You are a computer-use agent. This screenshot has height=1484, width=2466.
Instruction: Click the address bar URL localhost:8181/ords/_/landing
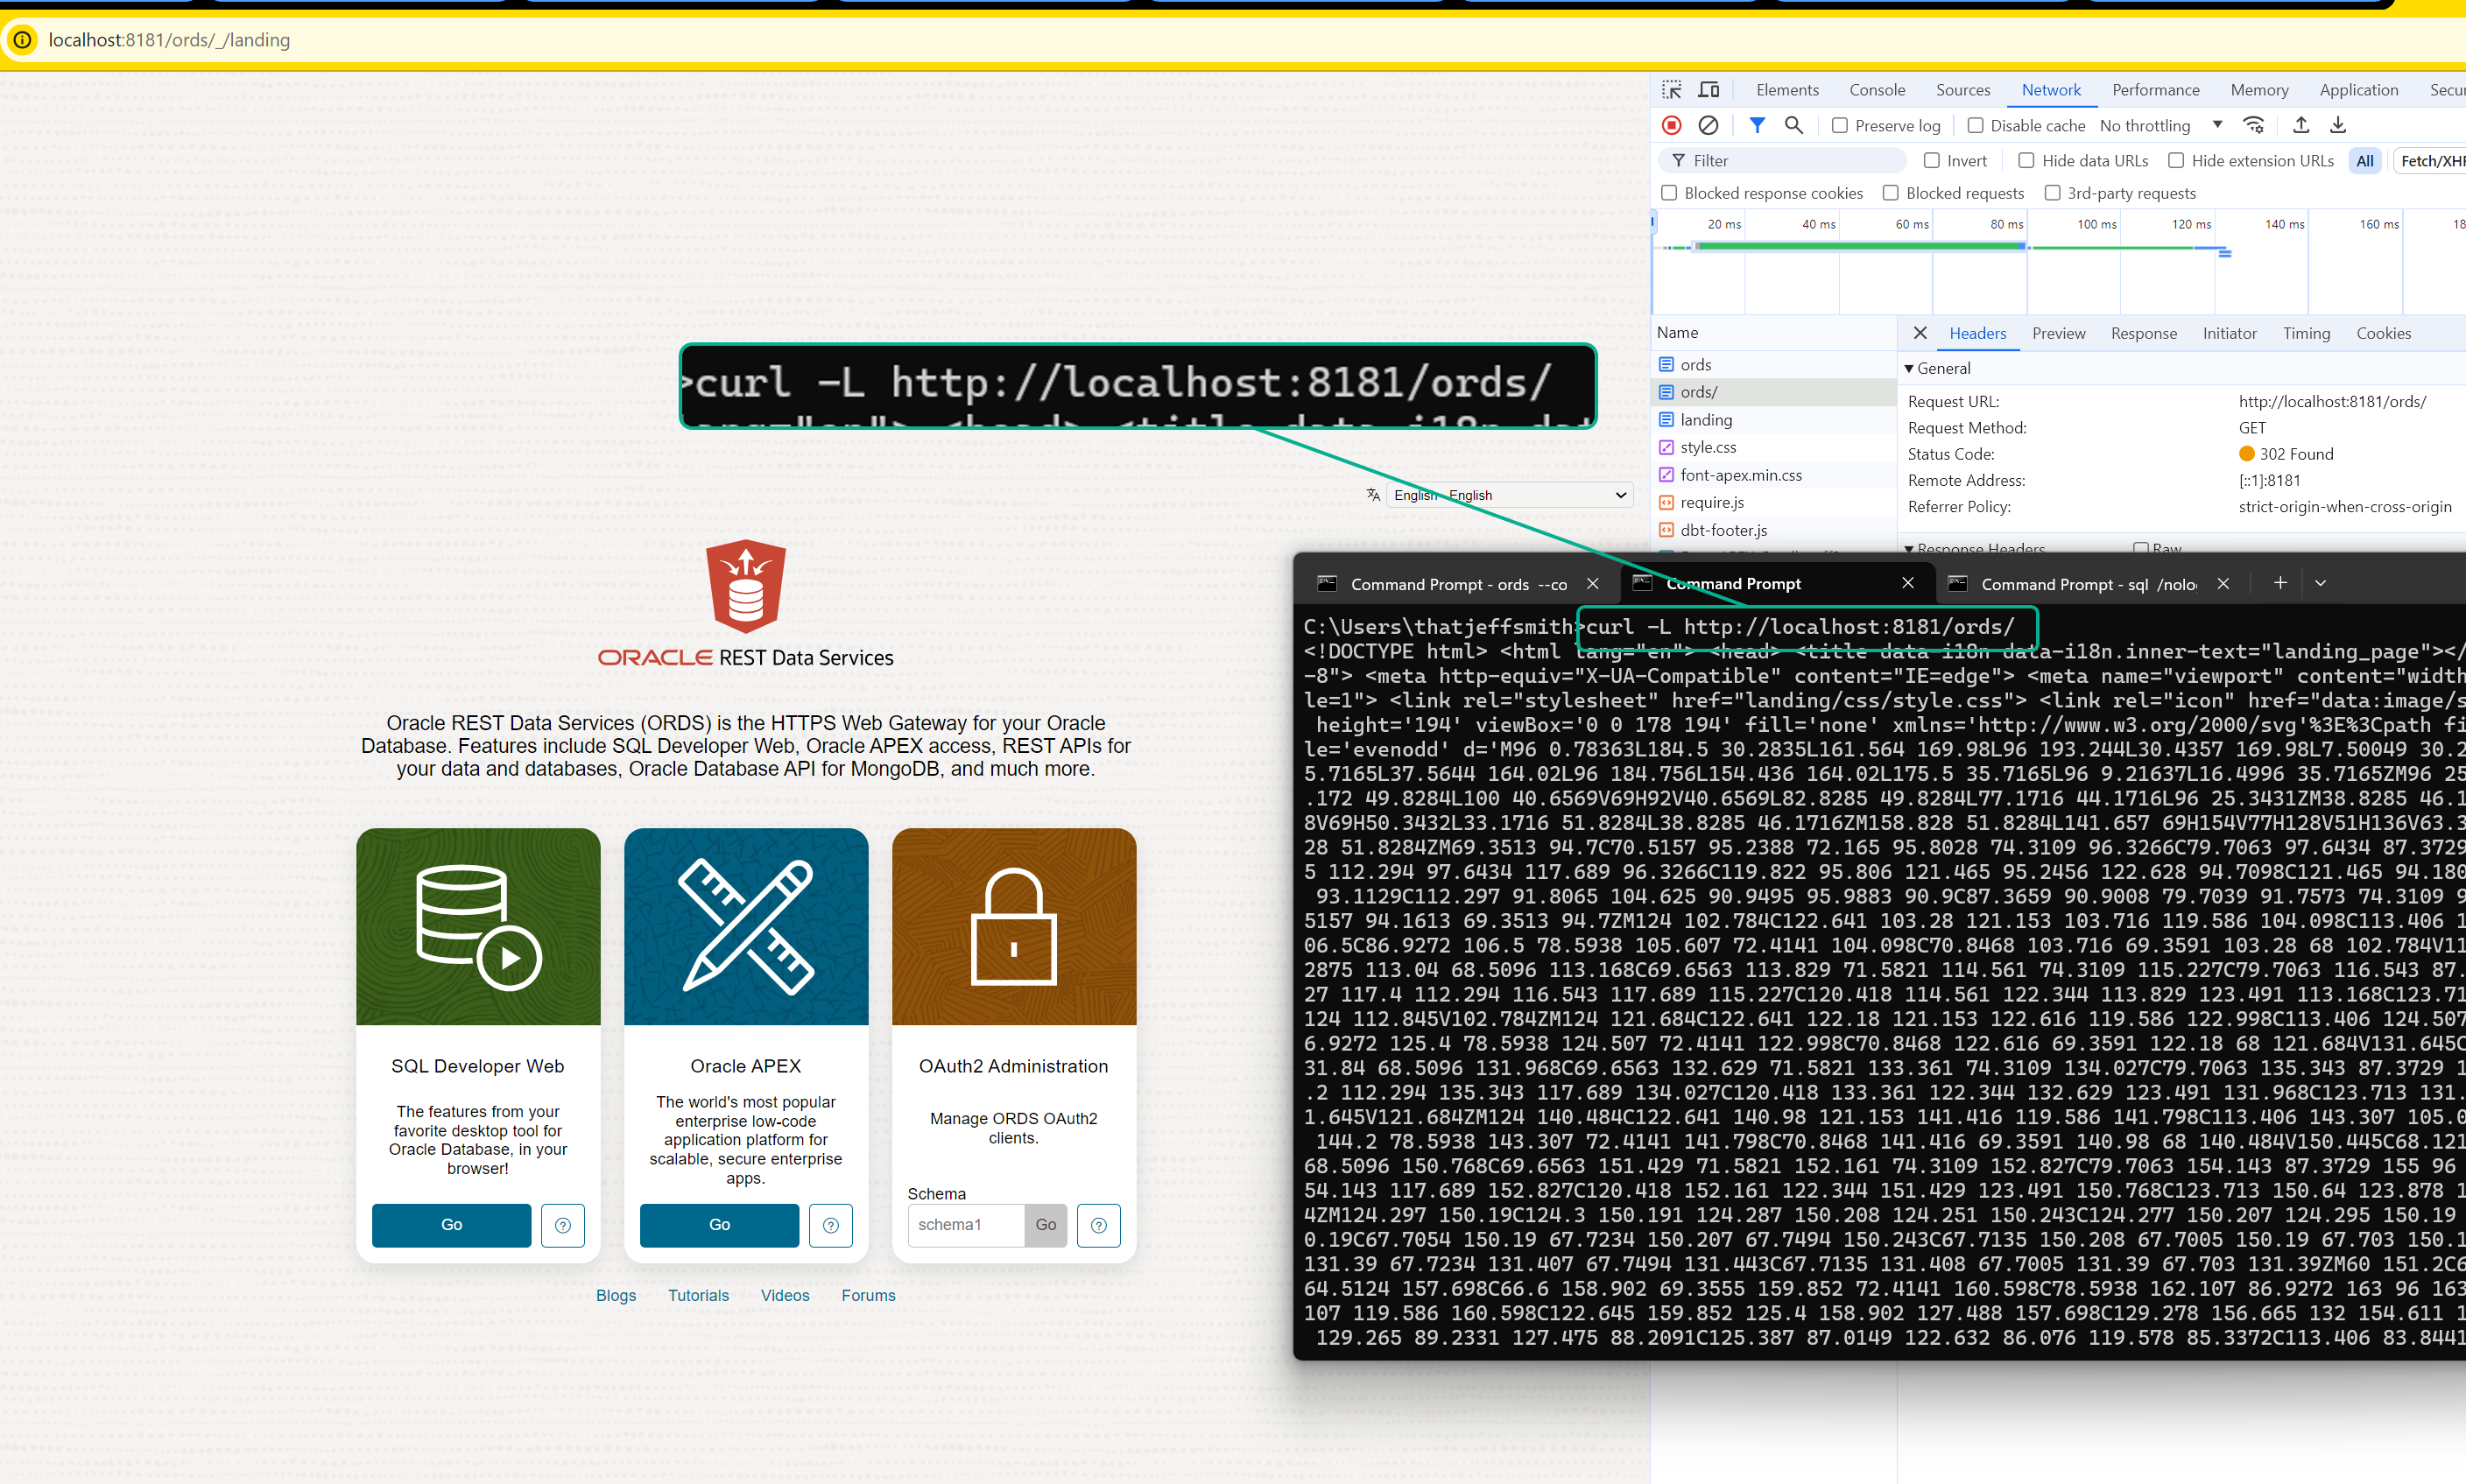point(169,40)
